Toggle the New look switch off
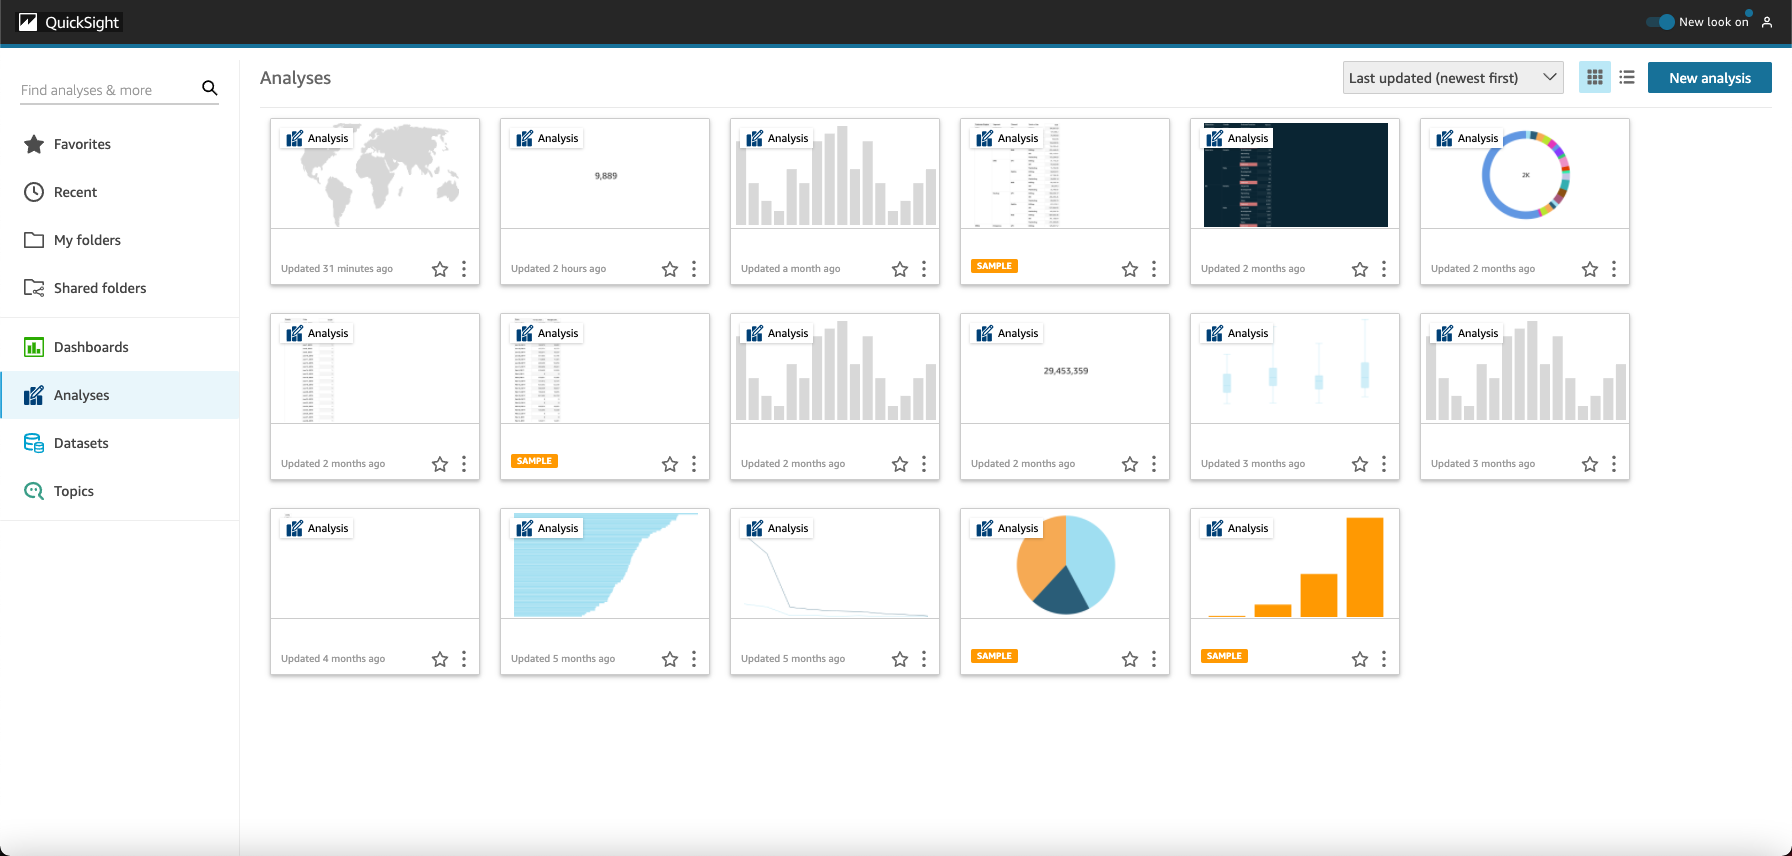The width and height of the screenshot is (1792, 856). click(1660, 22)
